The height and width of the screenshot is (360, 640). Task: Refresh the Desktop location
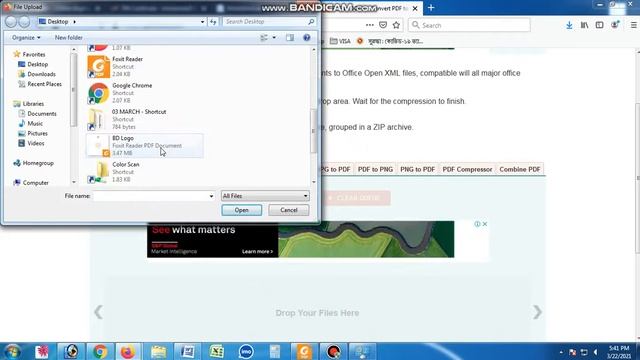213,22
